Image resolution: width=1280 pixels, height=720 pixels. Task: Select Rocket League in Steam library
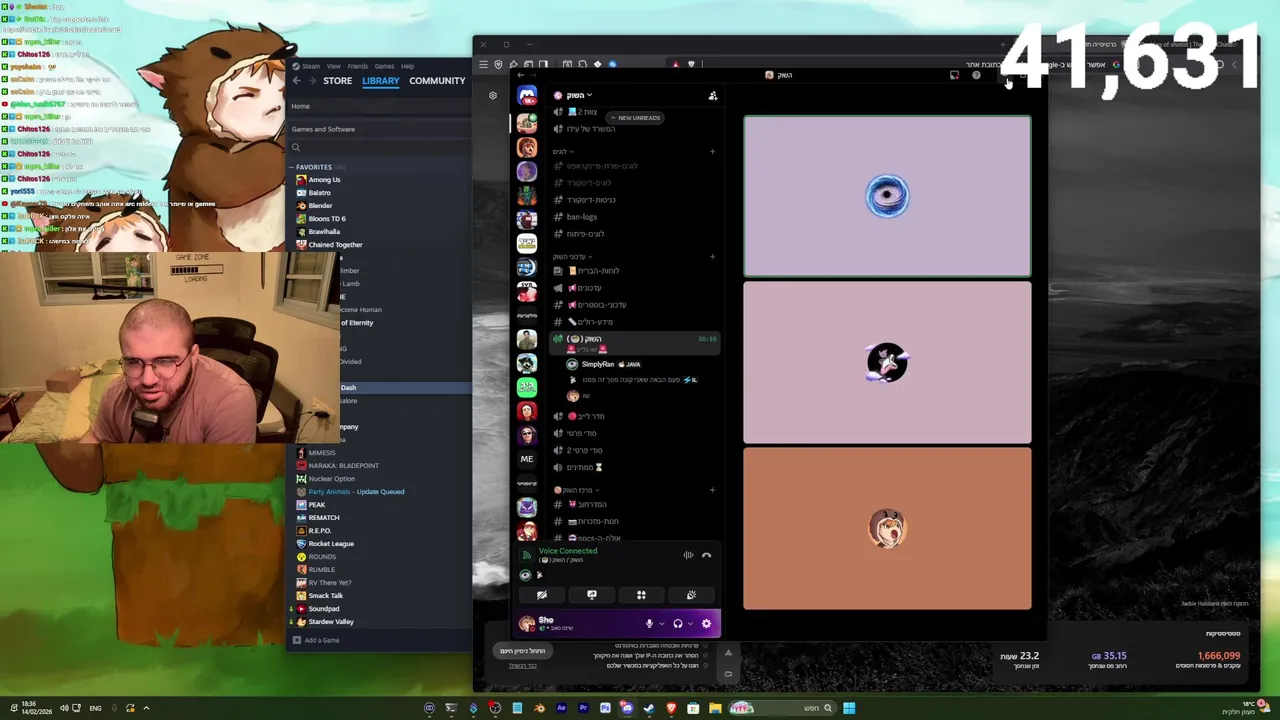pyautogui.click(x=331, y=544)
